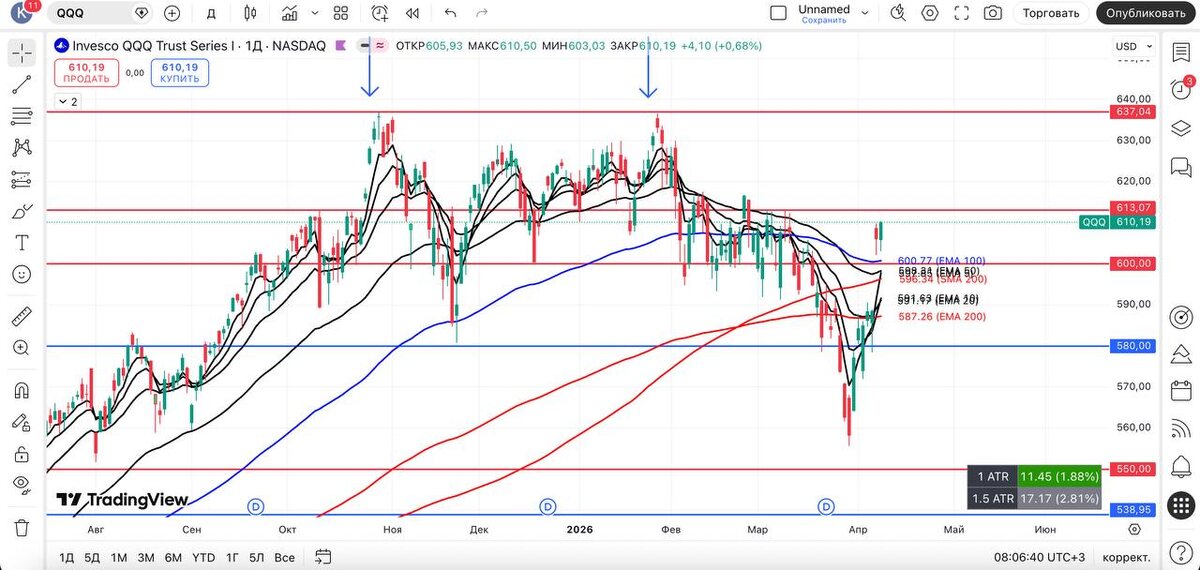Toggle lock all drawings
Viewport: 1200px width, 570px height.
[x=21, y=453]
